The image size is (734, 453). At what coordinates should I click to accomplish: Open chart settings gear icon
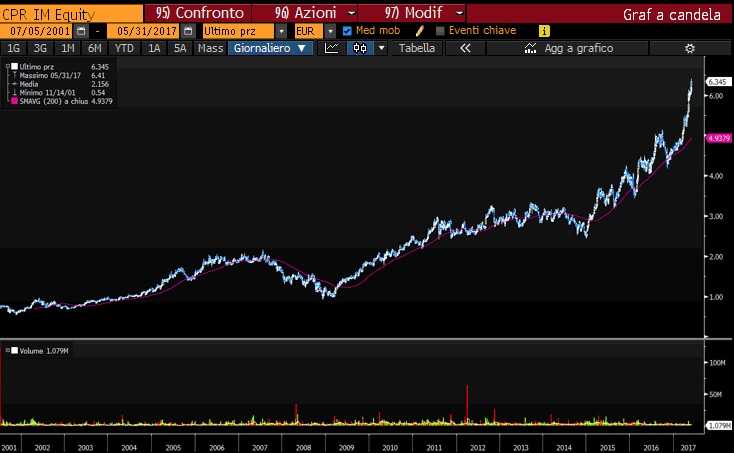point(689,48)
